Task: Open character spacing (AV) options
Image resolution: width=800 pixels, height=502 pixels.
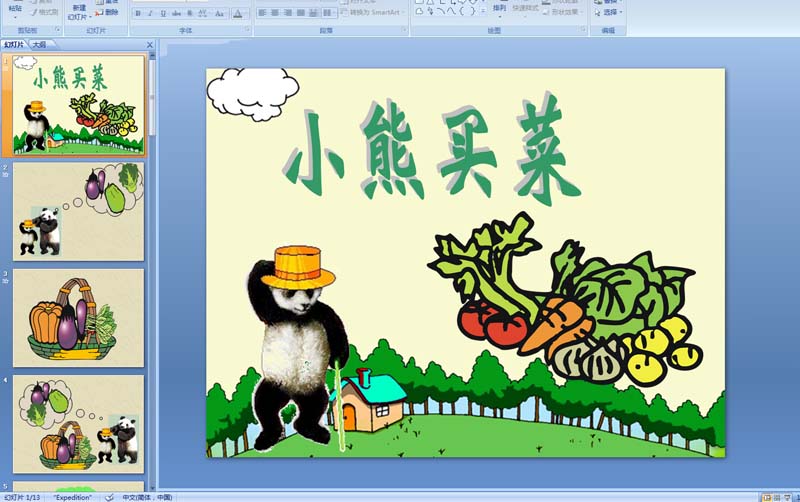Action: (203, 14)
